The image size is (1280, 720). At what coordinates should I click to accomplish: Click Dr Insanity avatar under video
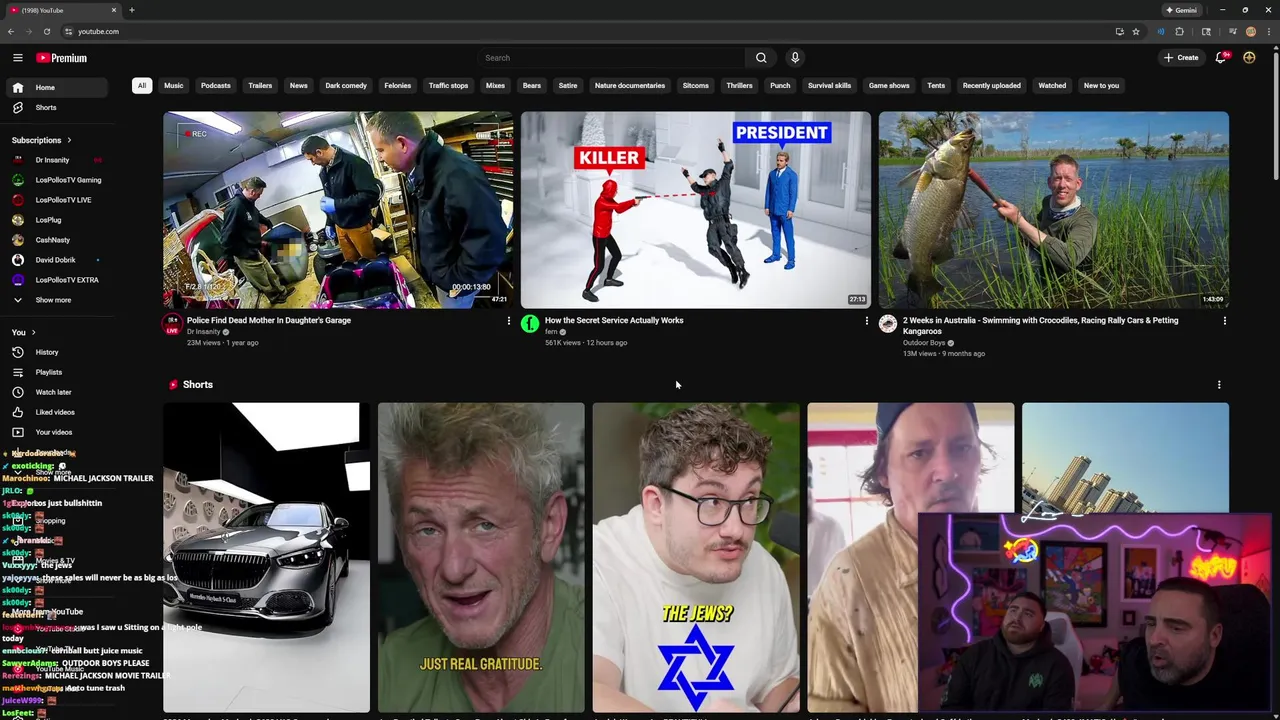click(x=172, y=323)
